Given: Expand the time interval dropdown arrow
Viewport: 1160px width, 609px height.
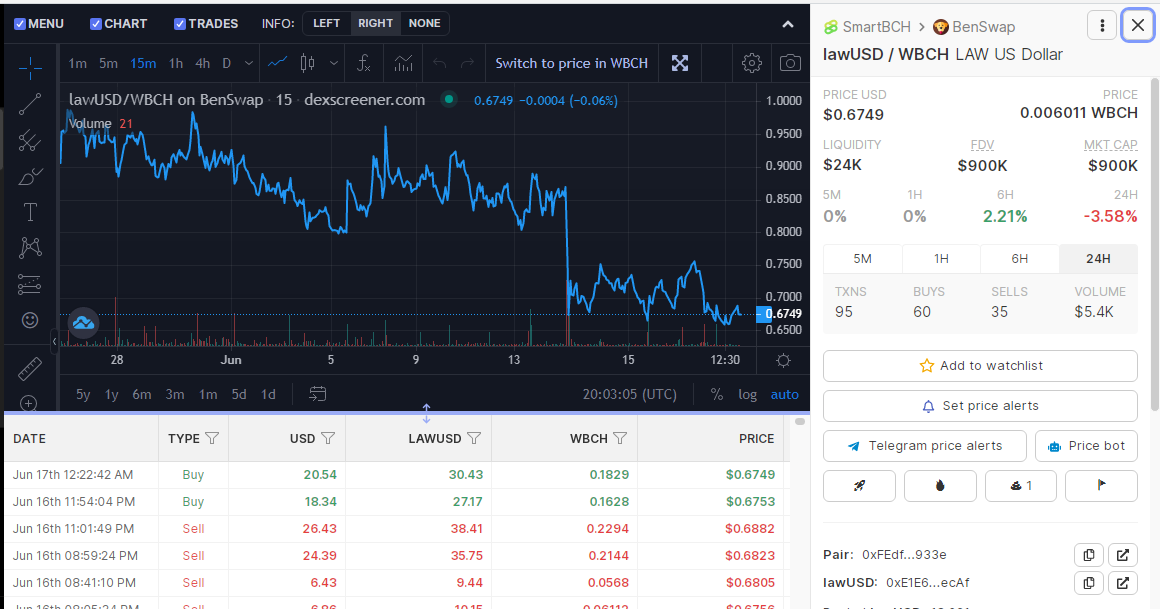Looking at the screenshot, I should [249, 64].
